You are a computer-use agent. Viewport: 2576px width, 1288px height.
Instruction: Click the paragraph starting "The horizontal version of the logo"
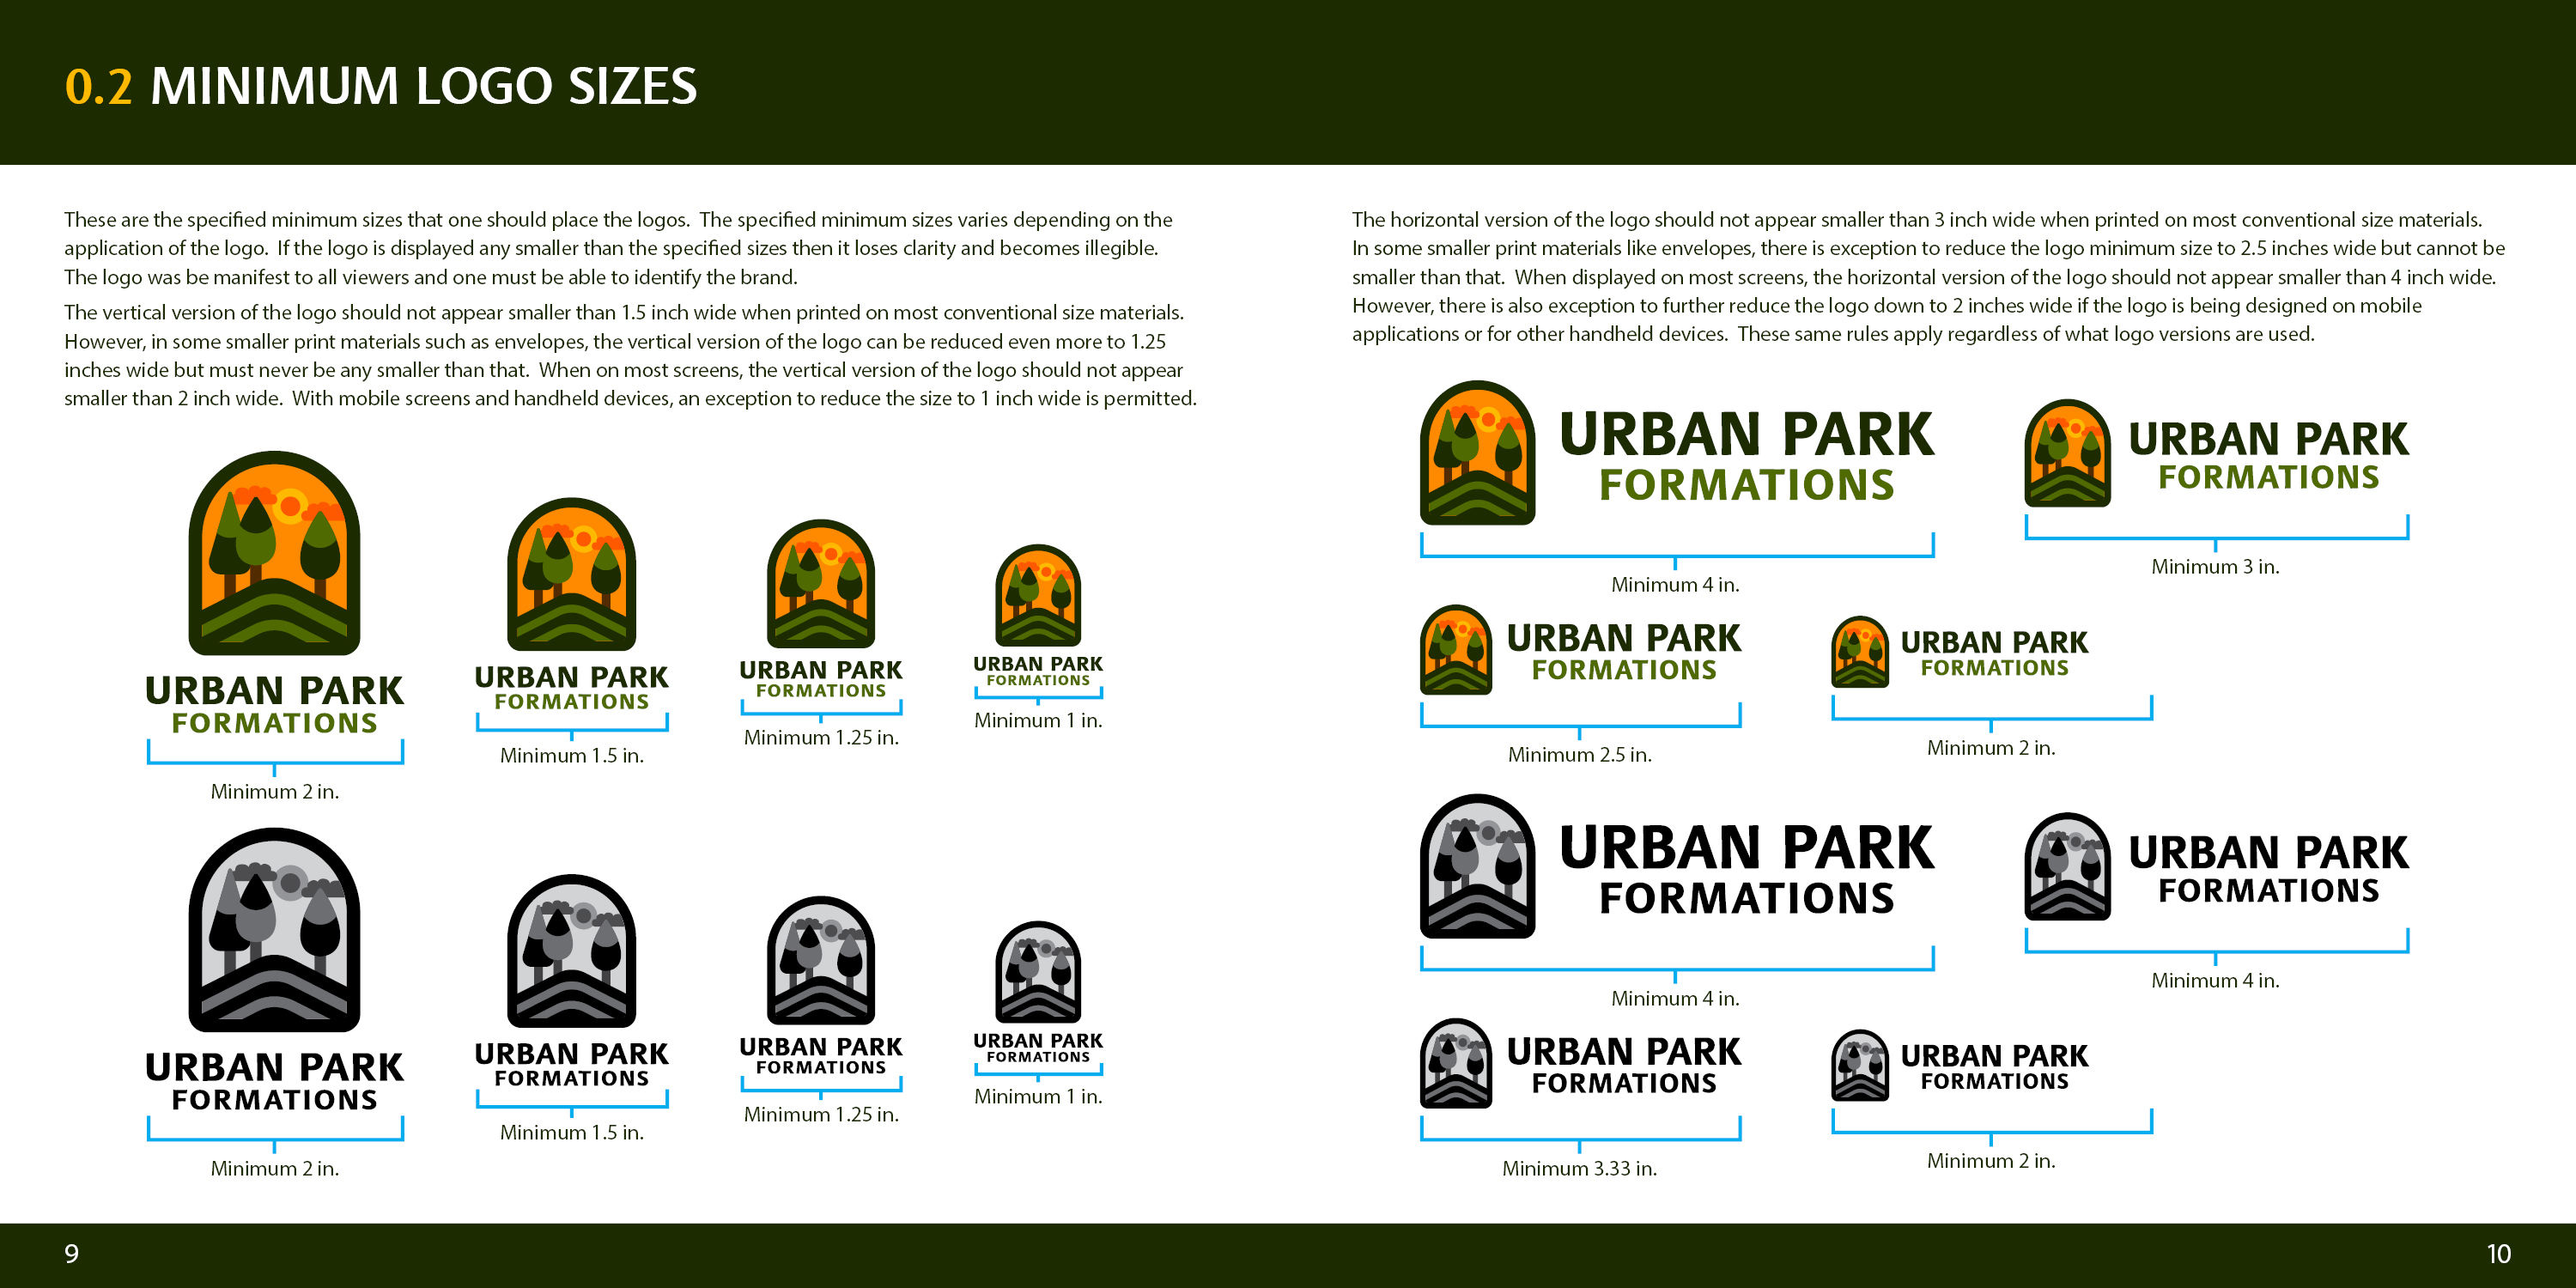pos(1928,276)
